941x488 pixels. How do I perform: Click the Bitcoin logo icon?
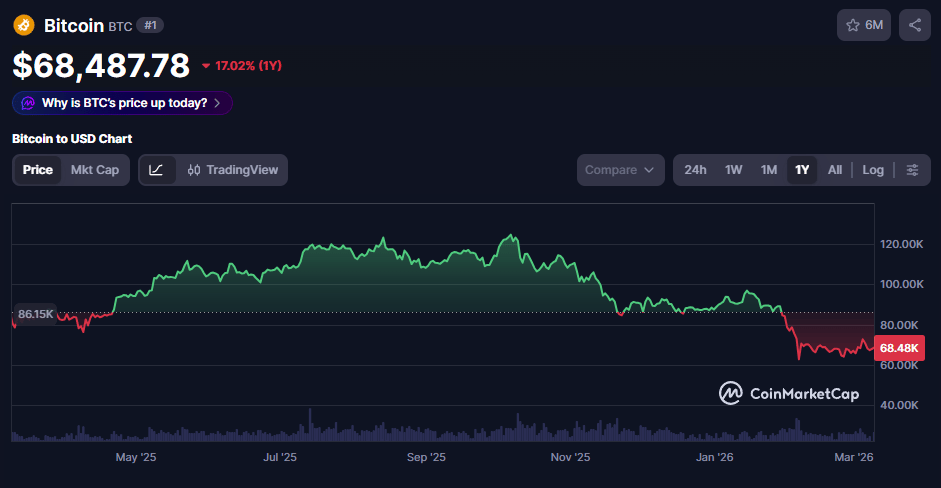pos(24,25)
